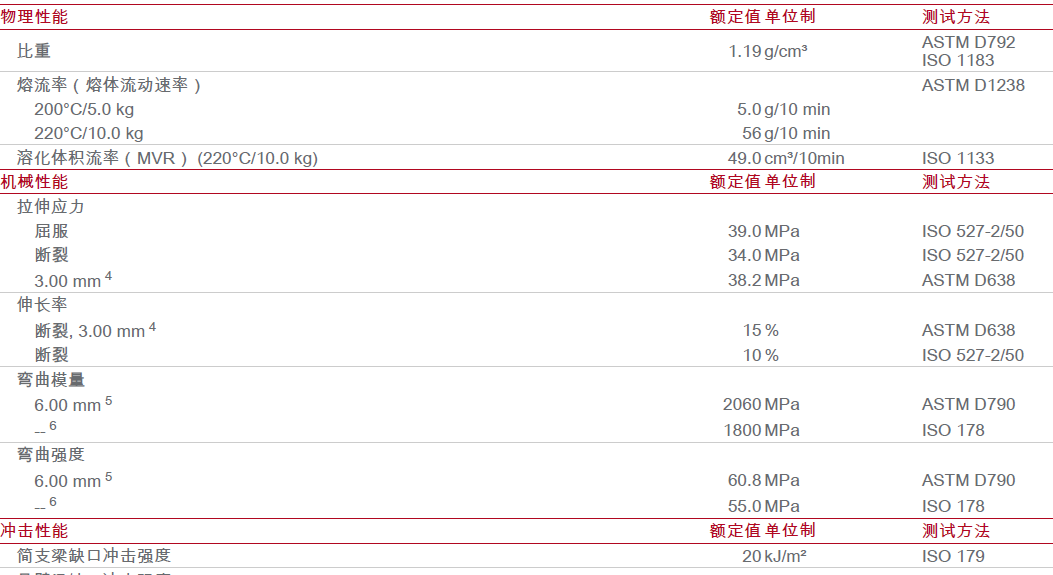The image size is (1053, 575).
Task: Select the 1.19 g/cm³ density value
Action: [x=768, y=51]
